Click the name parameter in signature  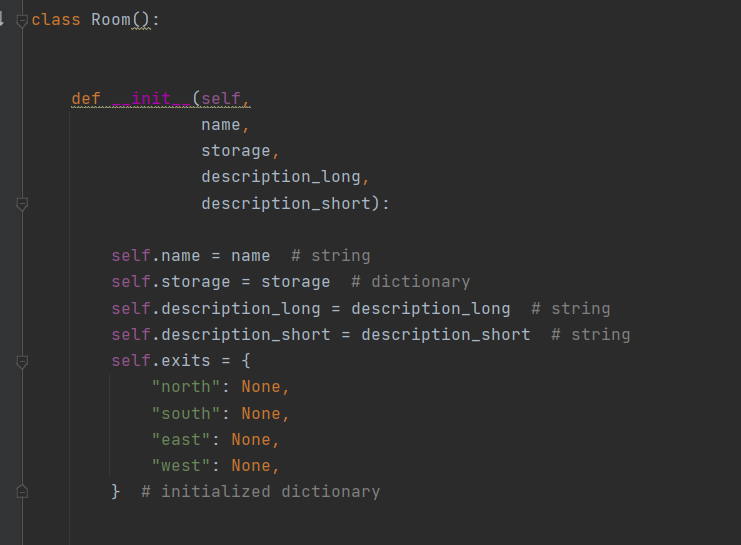(x=221, y=125)
